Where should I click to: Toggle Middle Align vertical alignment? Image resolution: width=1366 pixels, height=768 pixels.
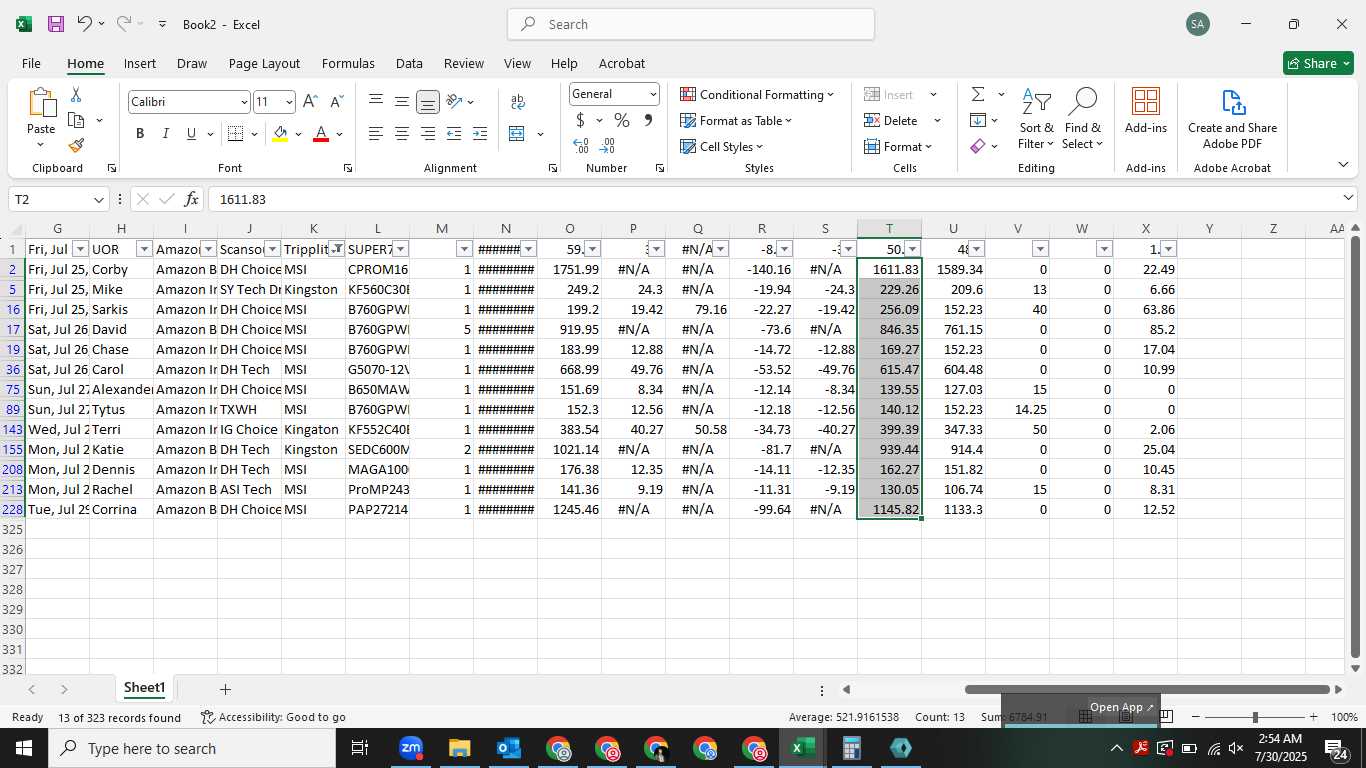401,101
